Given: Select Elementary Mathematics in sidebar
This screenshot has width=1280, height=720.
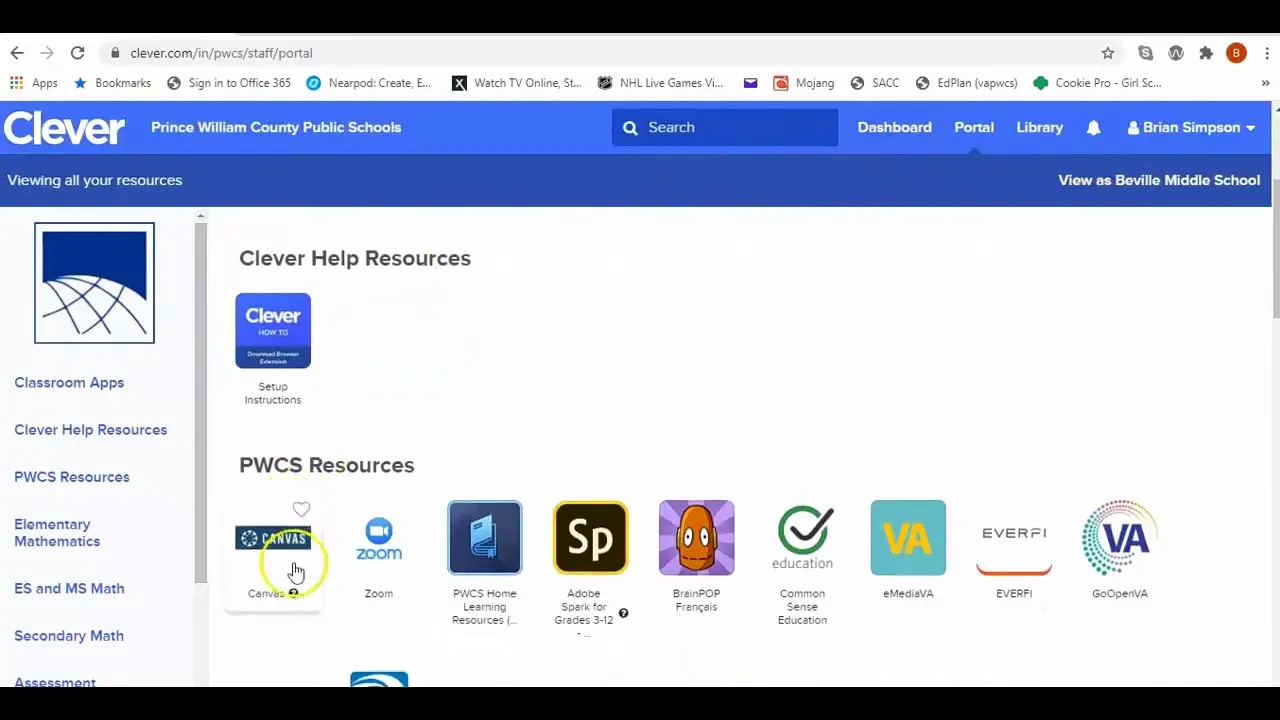Looking at the screenshot, I should (57, 533).
